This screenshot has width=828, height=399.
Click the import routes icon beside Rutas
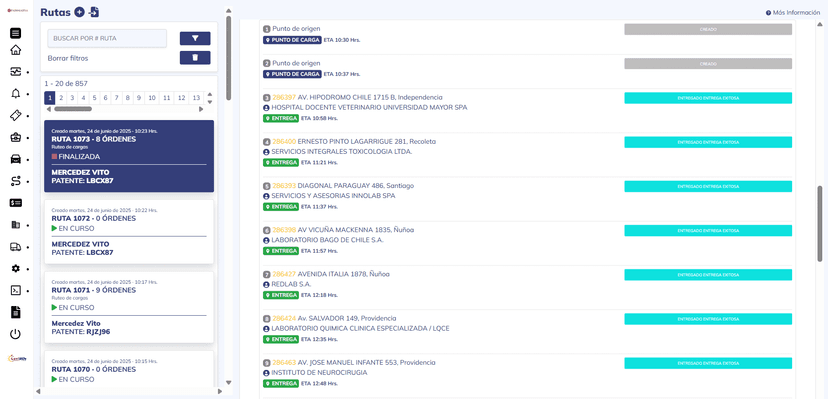[x=94, y=12]
